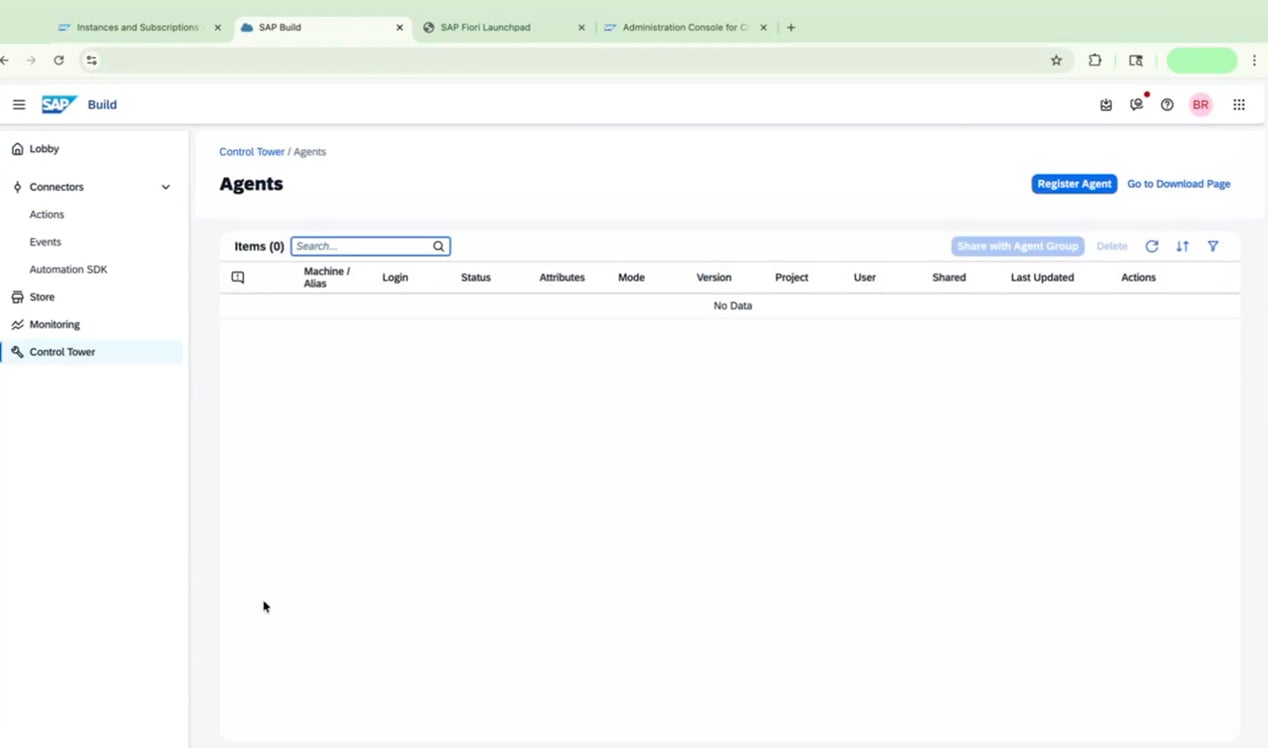Click the Actions column header in table
The height and width of the screenshot is (748, 1268).
pyautogui.click(x=1138, y=278)
